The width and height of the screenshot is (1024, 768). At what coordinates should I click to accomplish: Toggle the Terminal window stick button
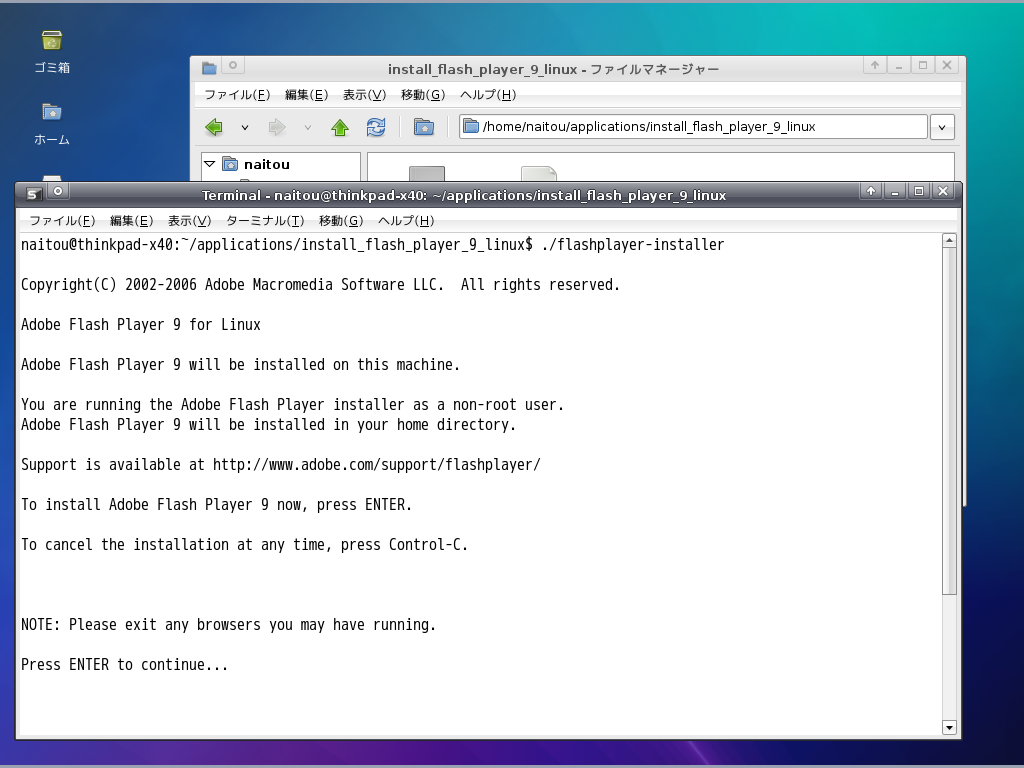tap(58, 191)
